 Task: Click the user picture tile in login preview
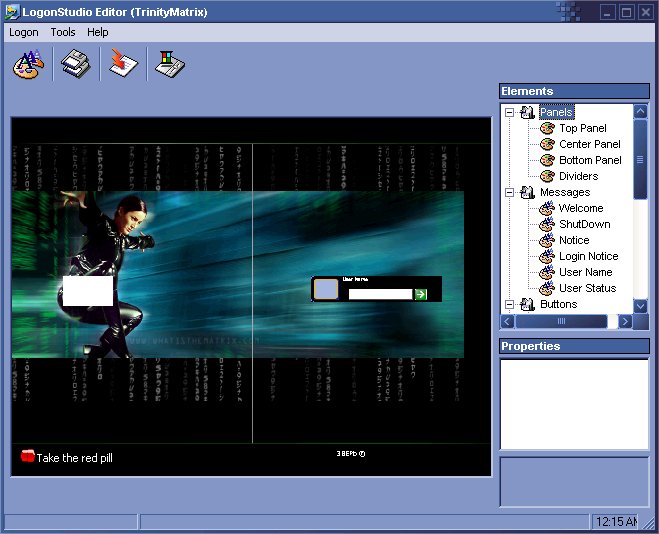pyautogui.click(x=326, y=289)
